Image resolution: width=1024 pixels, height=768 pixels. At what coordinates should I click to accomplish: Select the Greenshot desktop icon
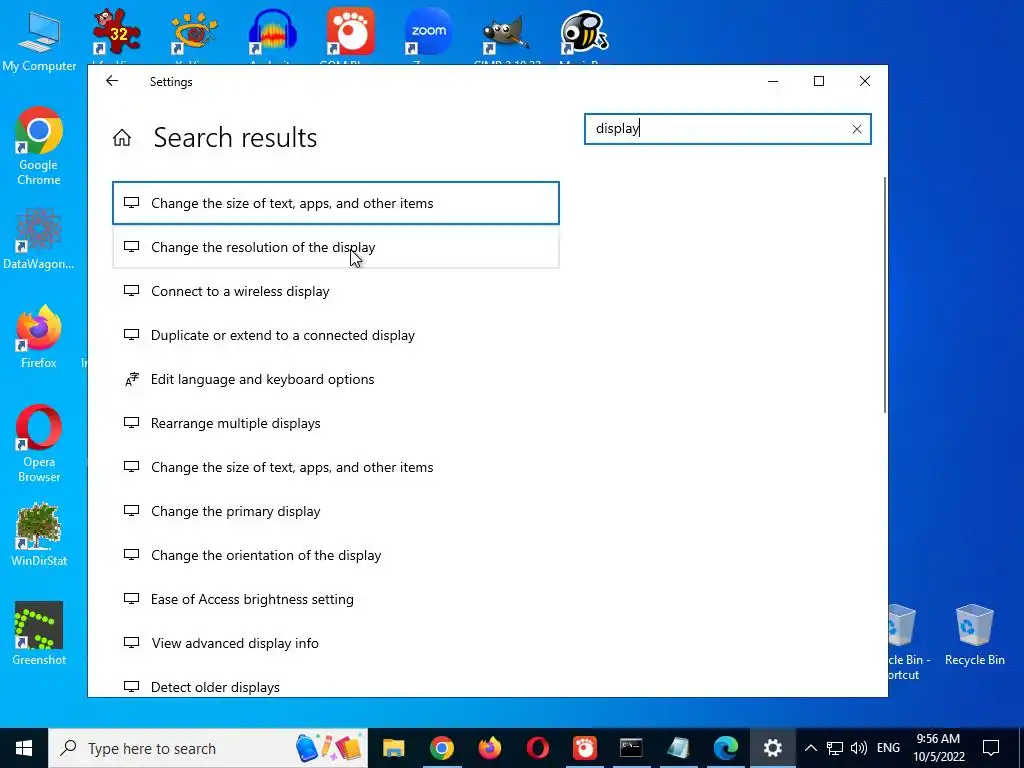point(39,633)
